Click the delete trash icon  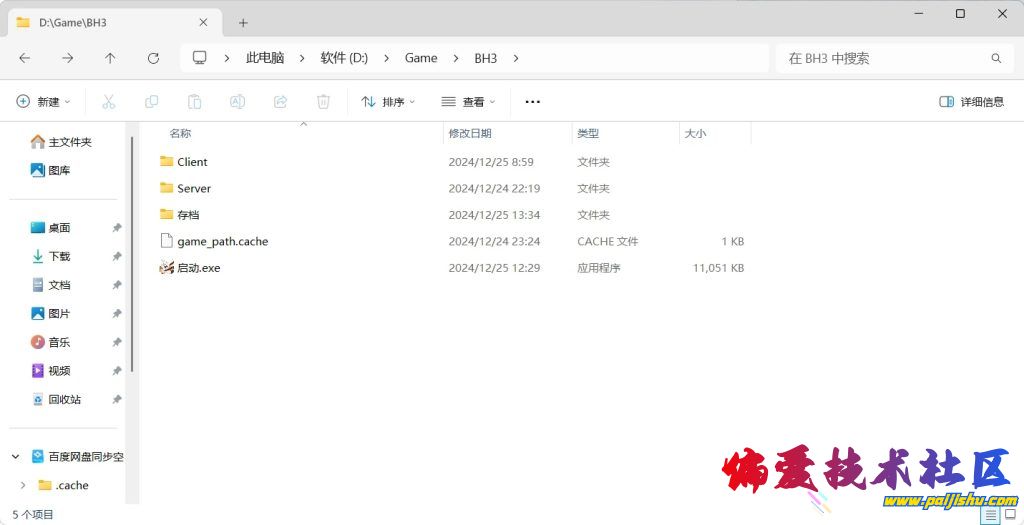[323, 101]
